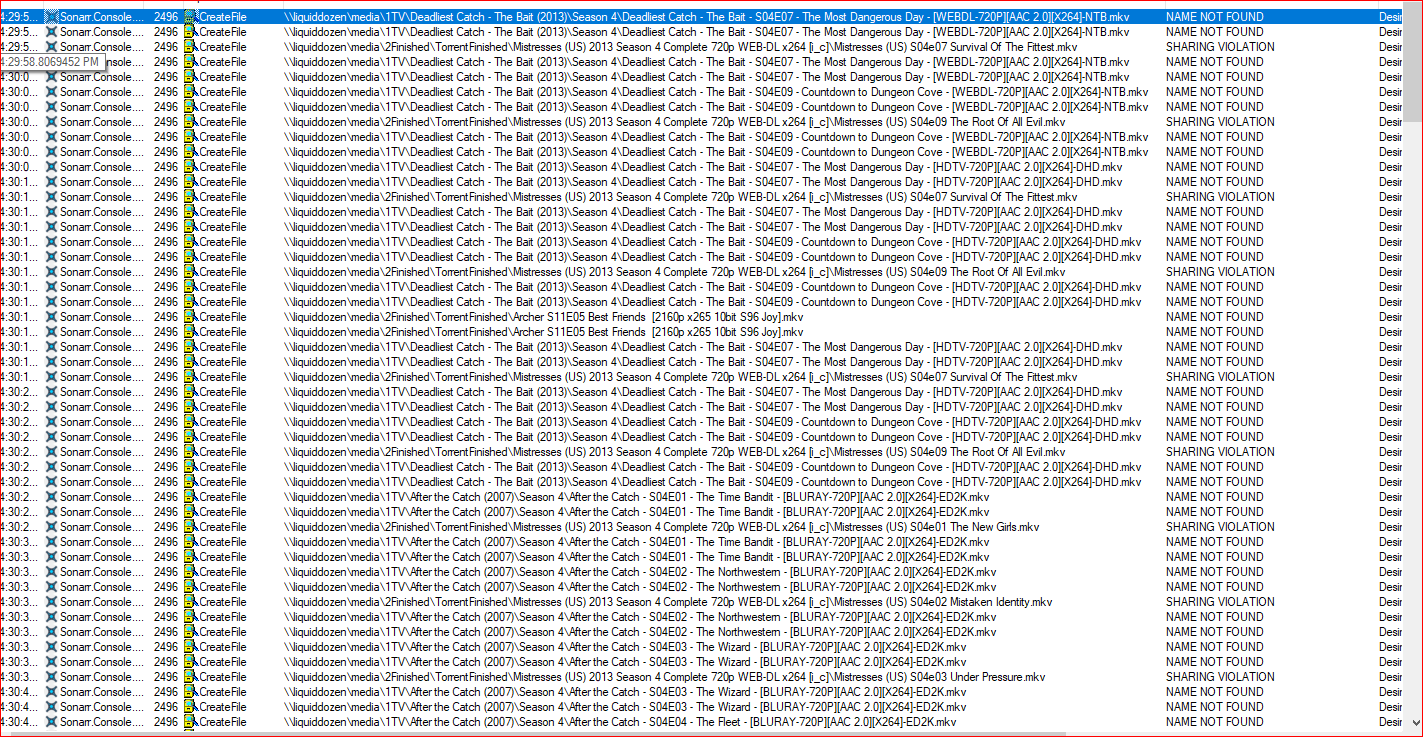Click SHARING VIOLATION result on The New Girls row
The height and width of the screenshot is (737, 1423).
[x=1219, y=527]
